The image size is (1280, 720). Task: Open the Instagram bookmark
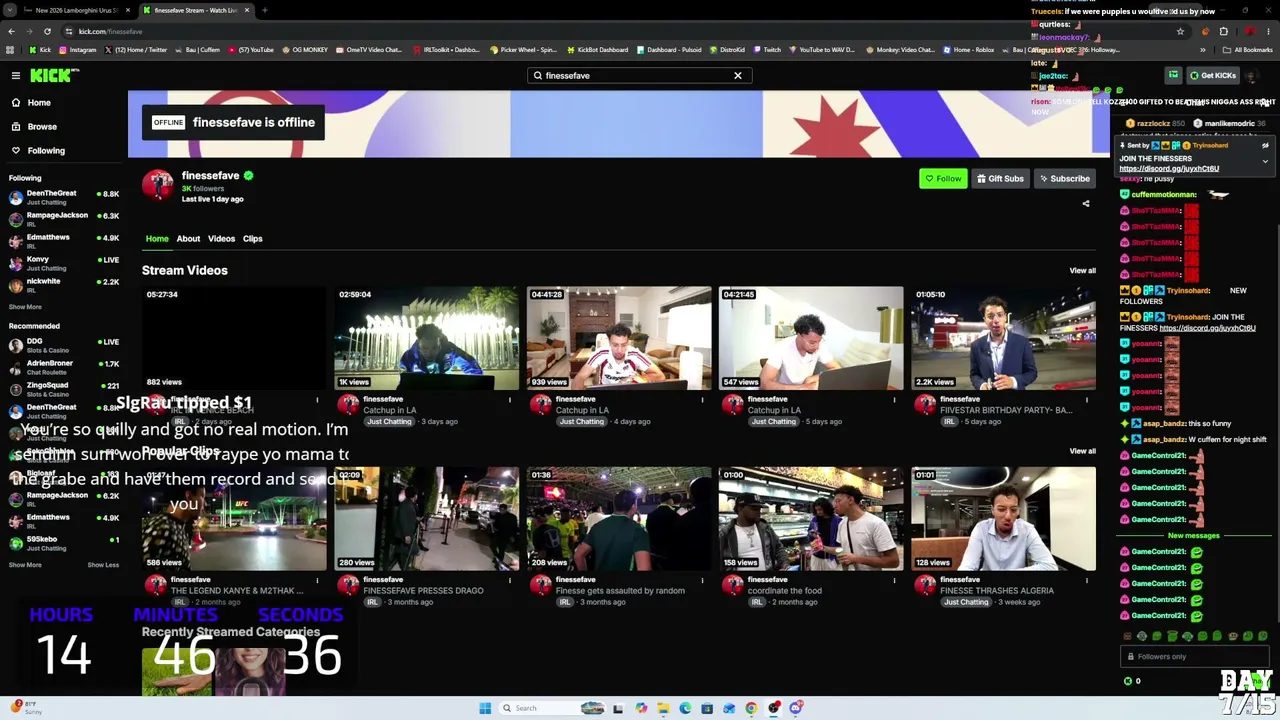point(77,50)
